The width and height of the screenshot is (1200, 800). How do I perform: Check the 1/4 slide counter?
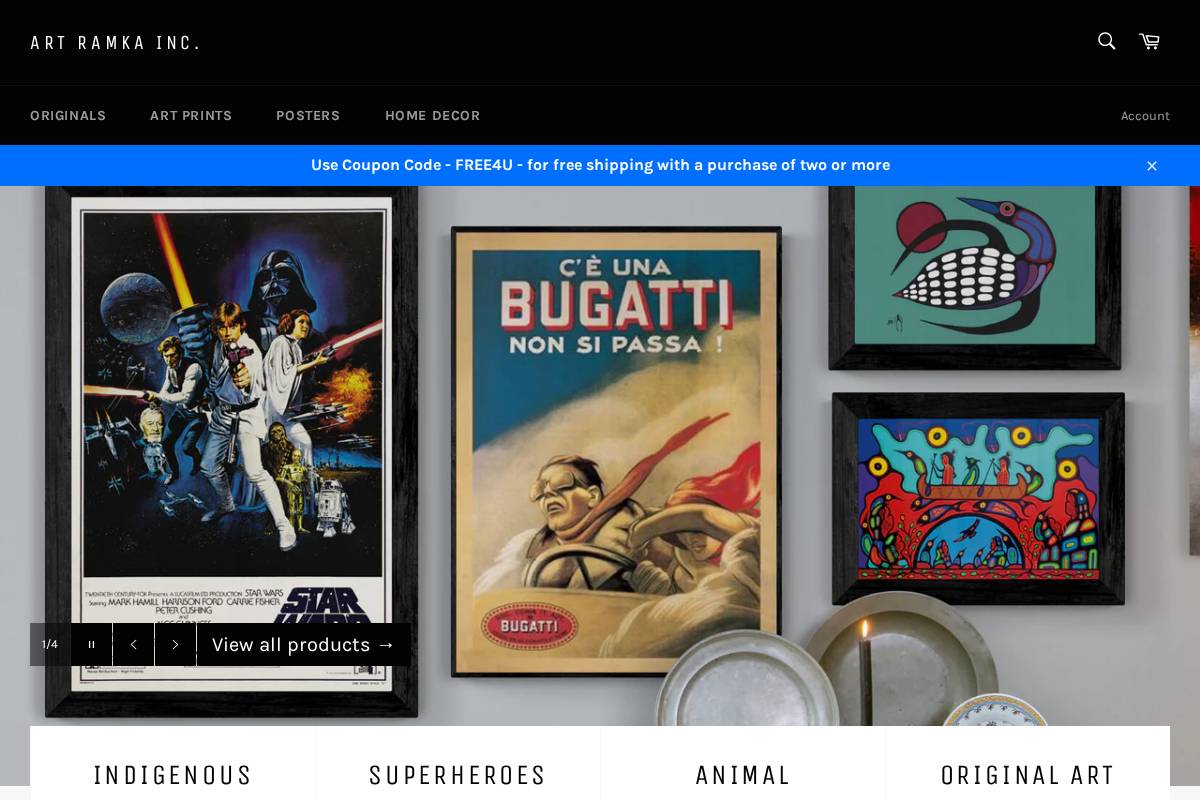click(50, 644)
